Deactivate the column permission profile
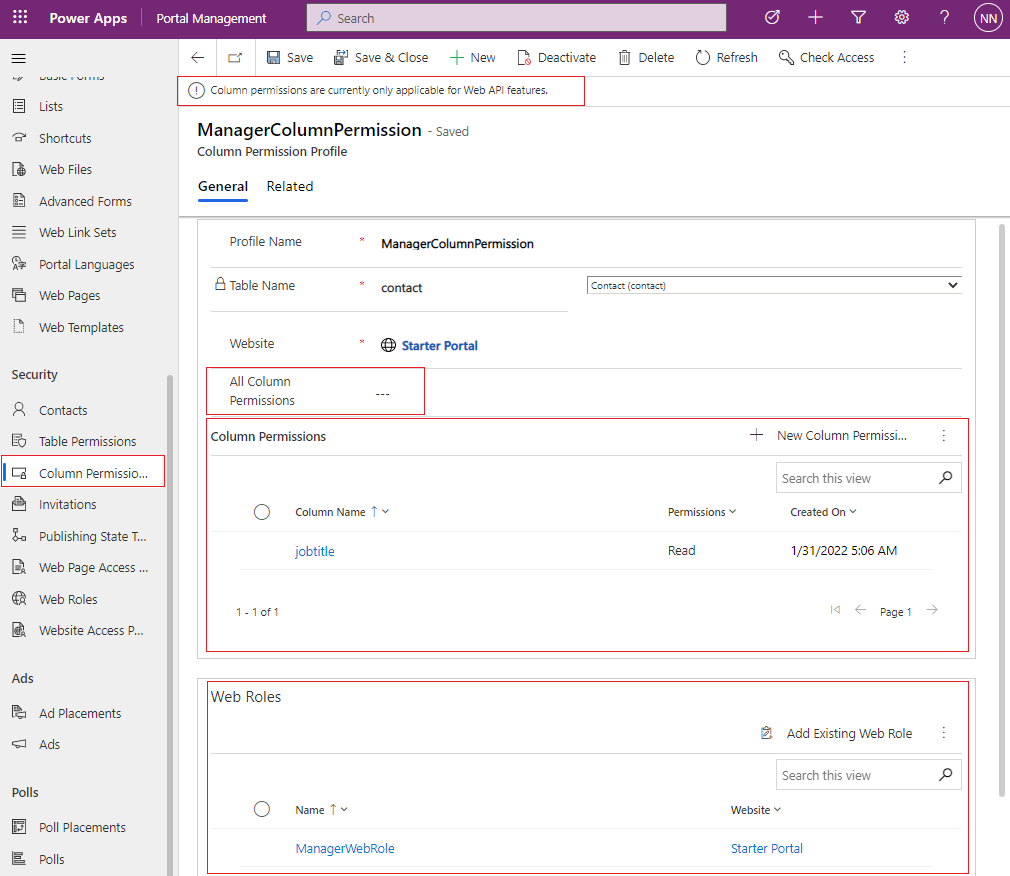Screen dimensions: 1010x876 [557, 57]
